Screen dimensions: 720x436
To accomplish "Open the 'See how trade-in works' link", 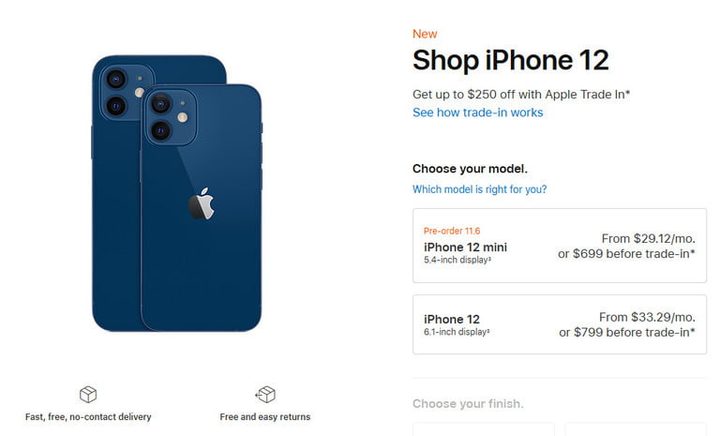I will pos(478,112).
